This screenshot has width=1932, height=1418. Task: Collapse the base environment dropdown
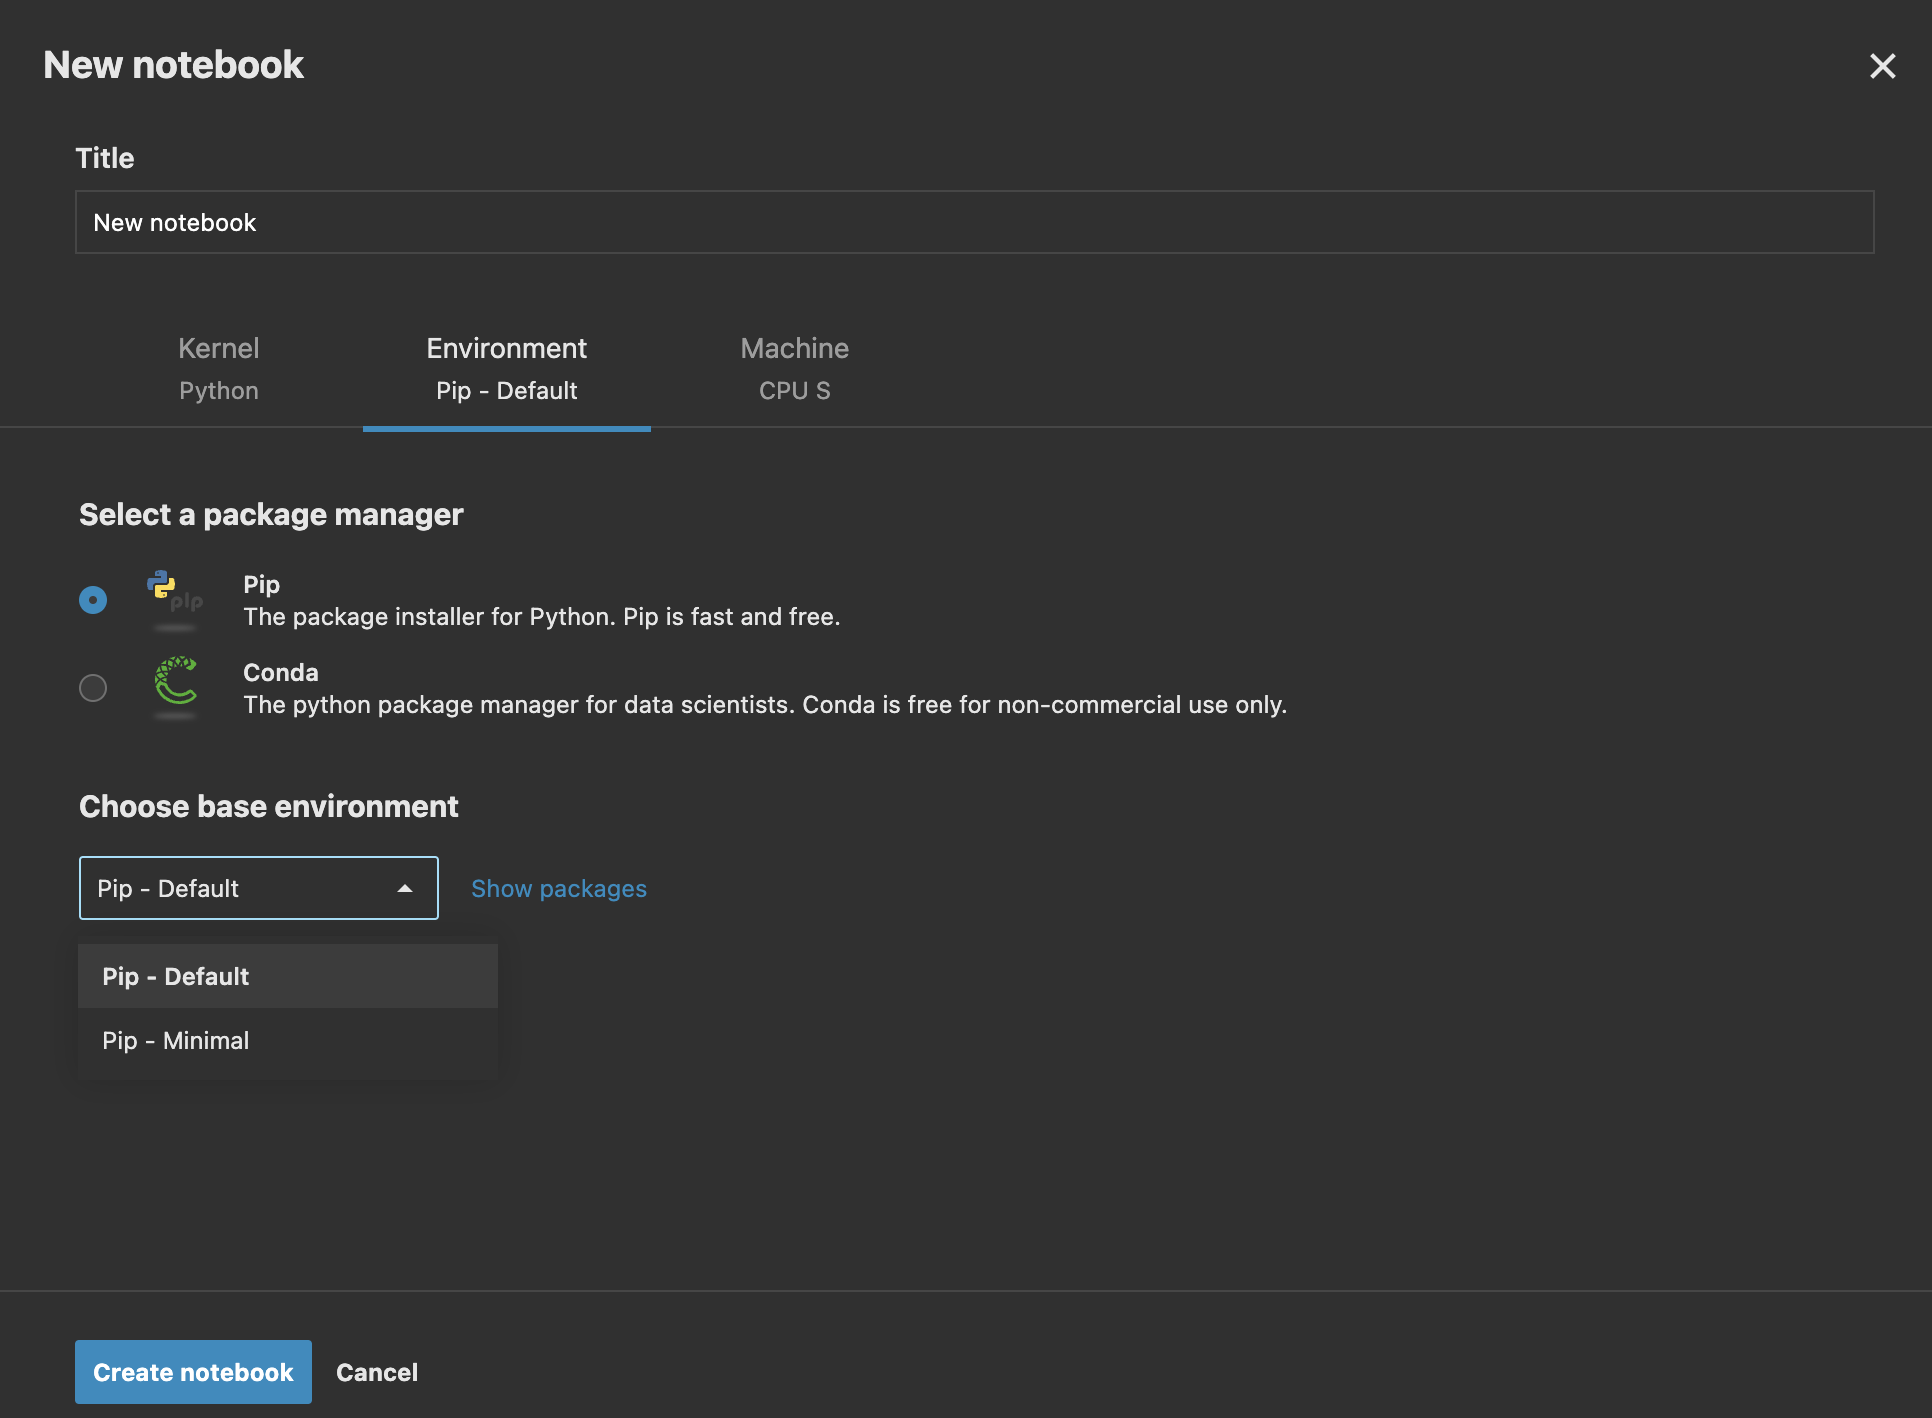tap(258, 887)
